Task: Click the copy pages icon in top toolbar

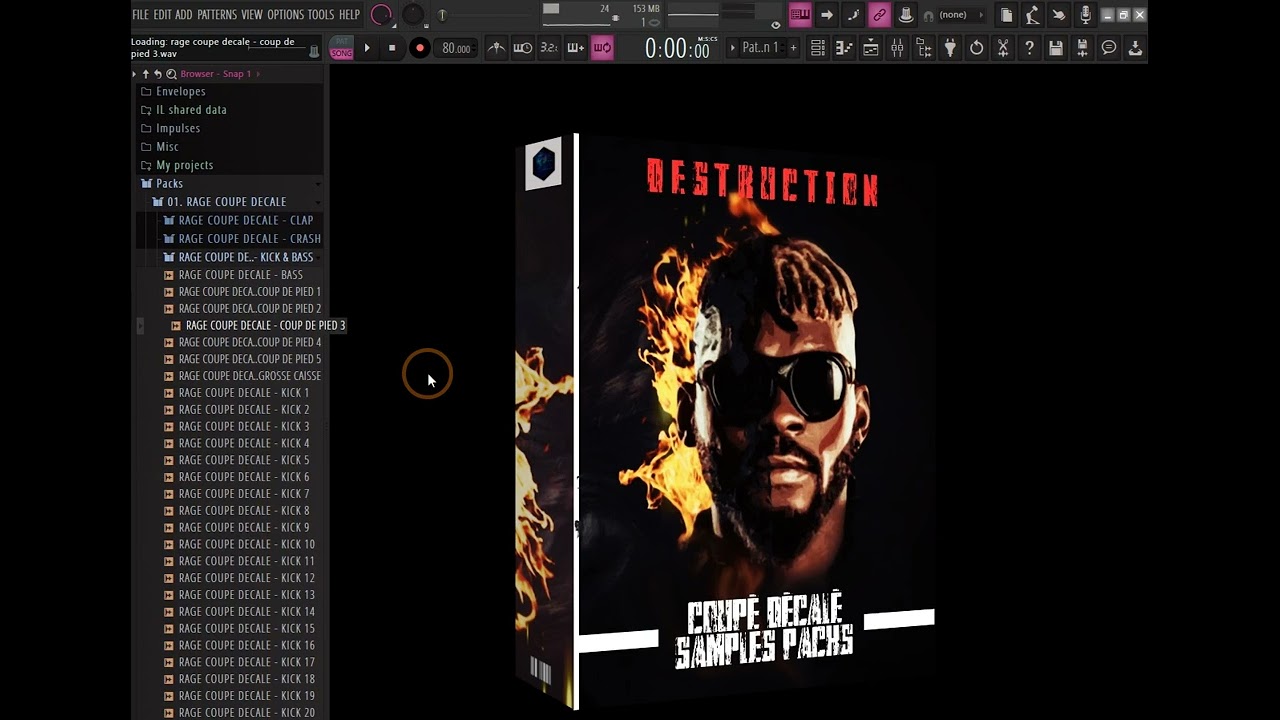Action: click(x=1006, y=15)
